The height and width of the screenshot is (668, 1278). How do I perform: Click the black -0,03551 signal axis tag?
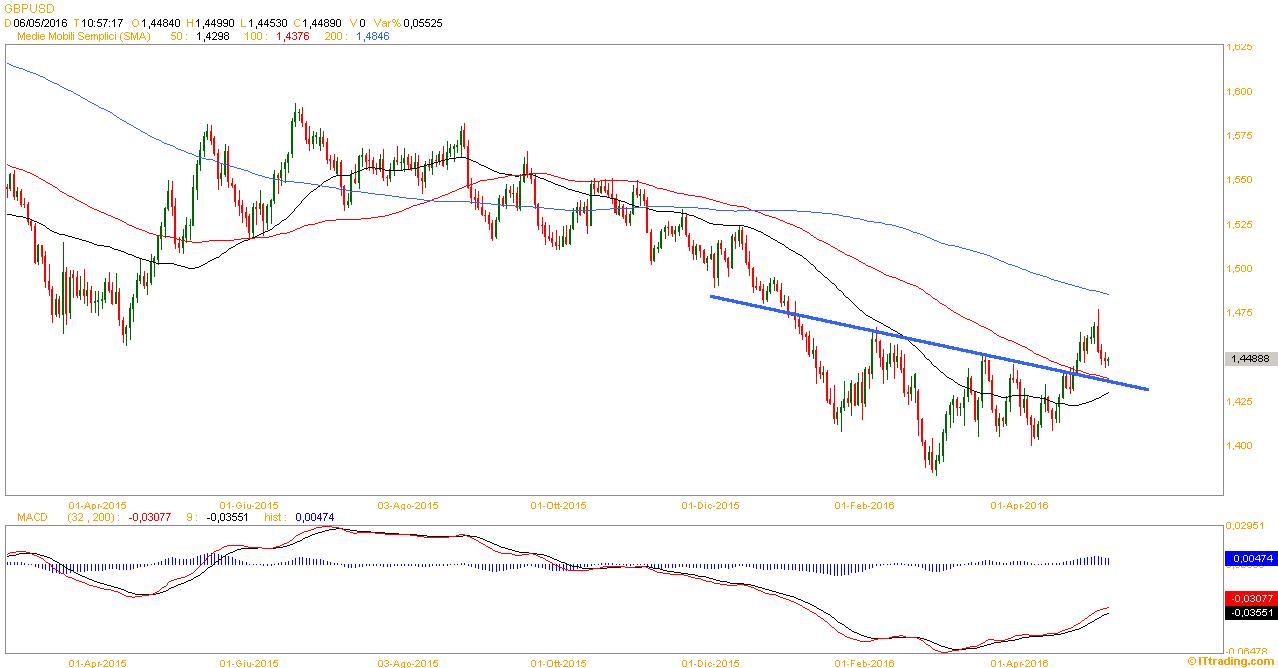[x=1250, y=612]
